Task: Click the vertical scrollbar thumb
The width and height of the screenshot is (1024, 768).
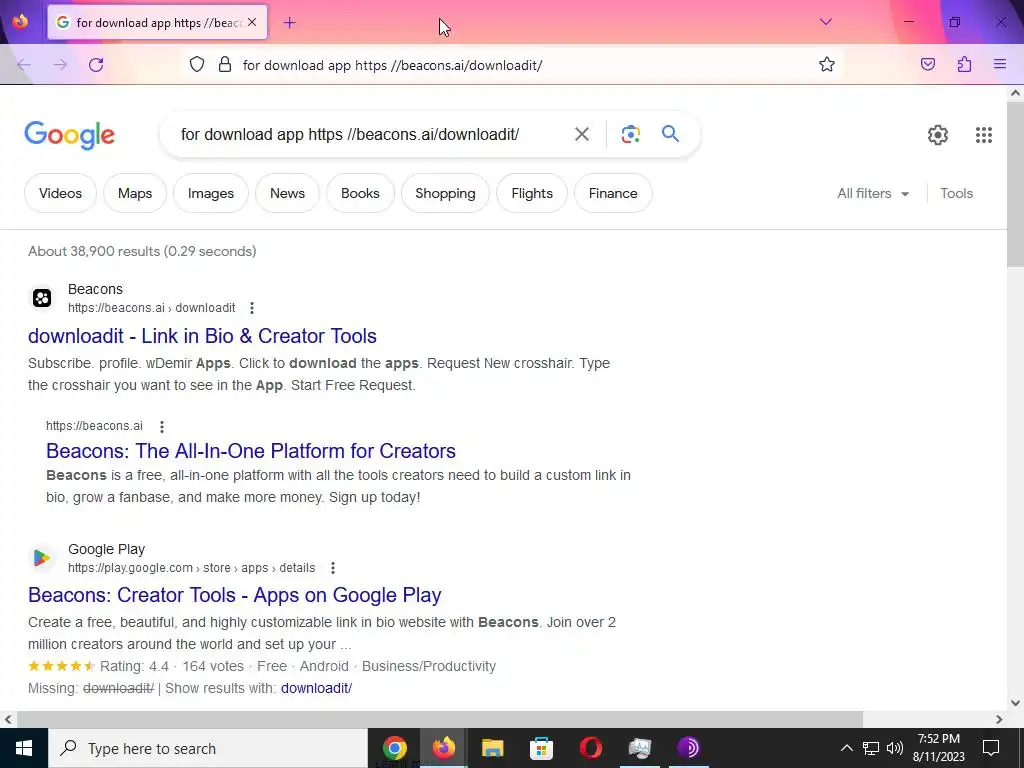Action: (1015, 183)
